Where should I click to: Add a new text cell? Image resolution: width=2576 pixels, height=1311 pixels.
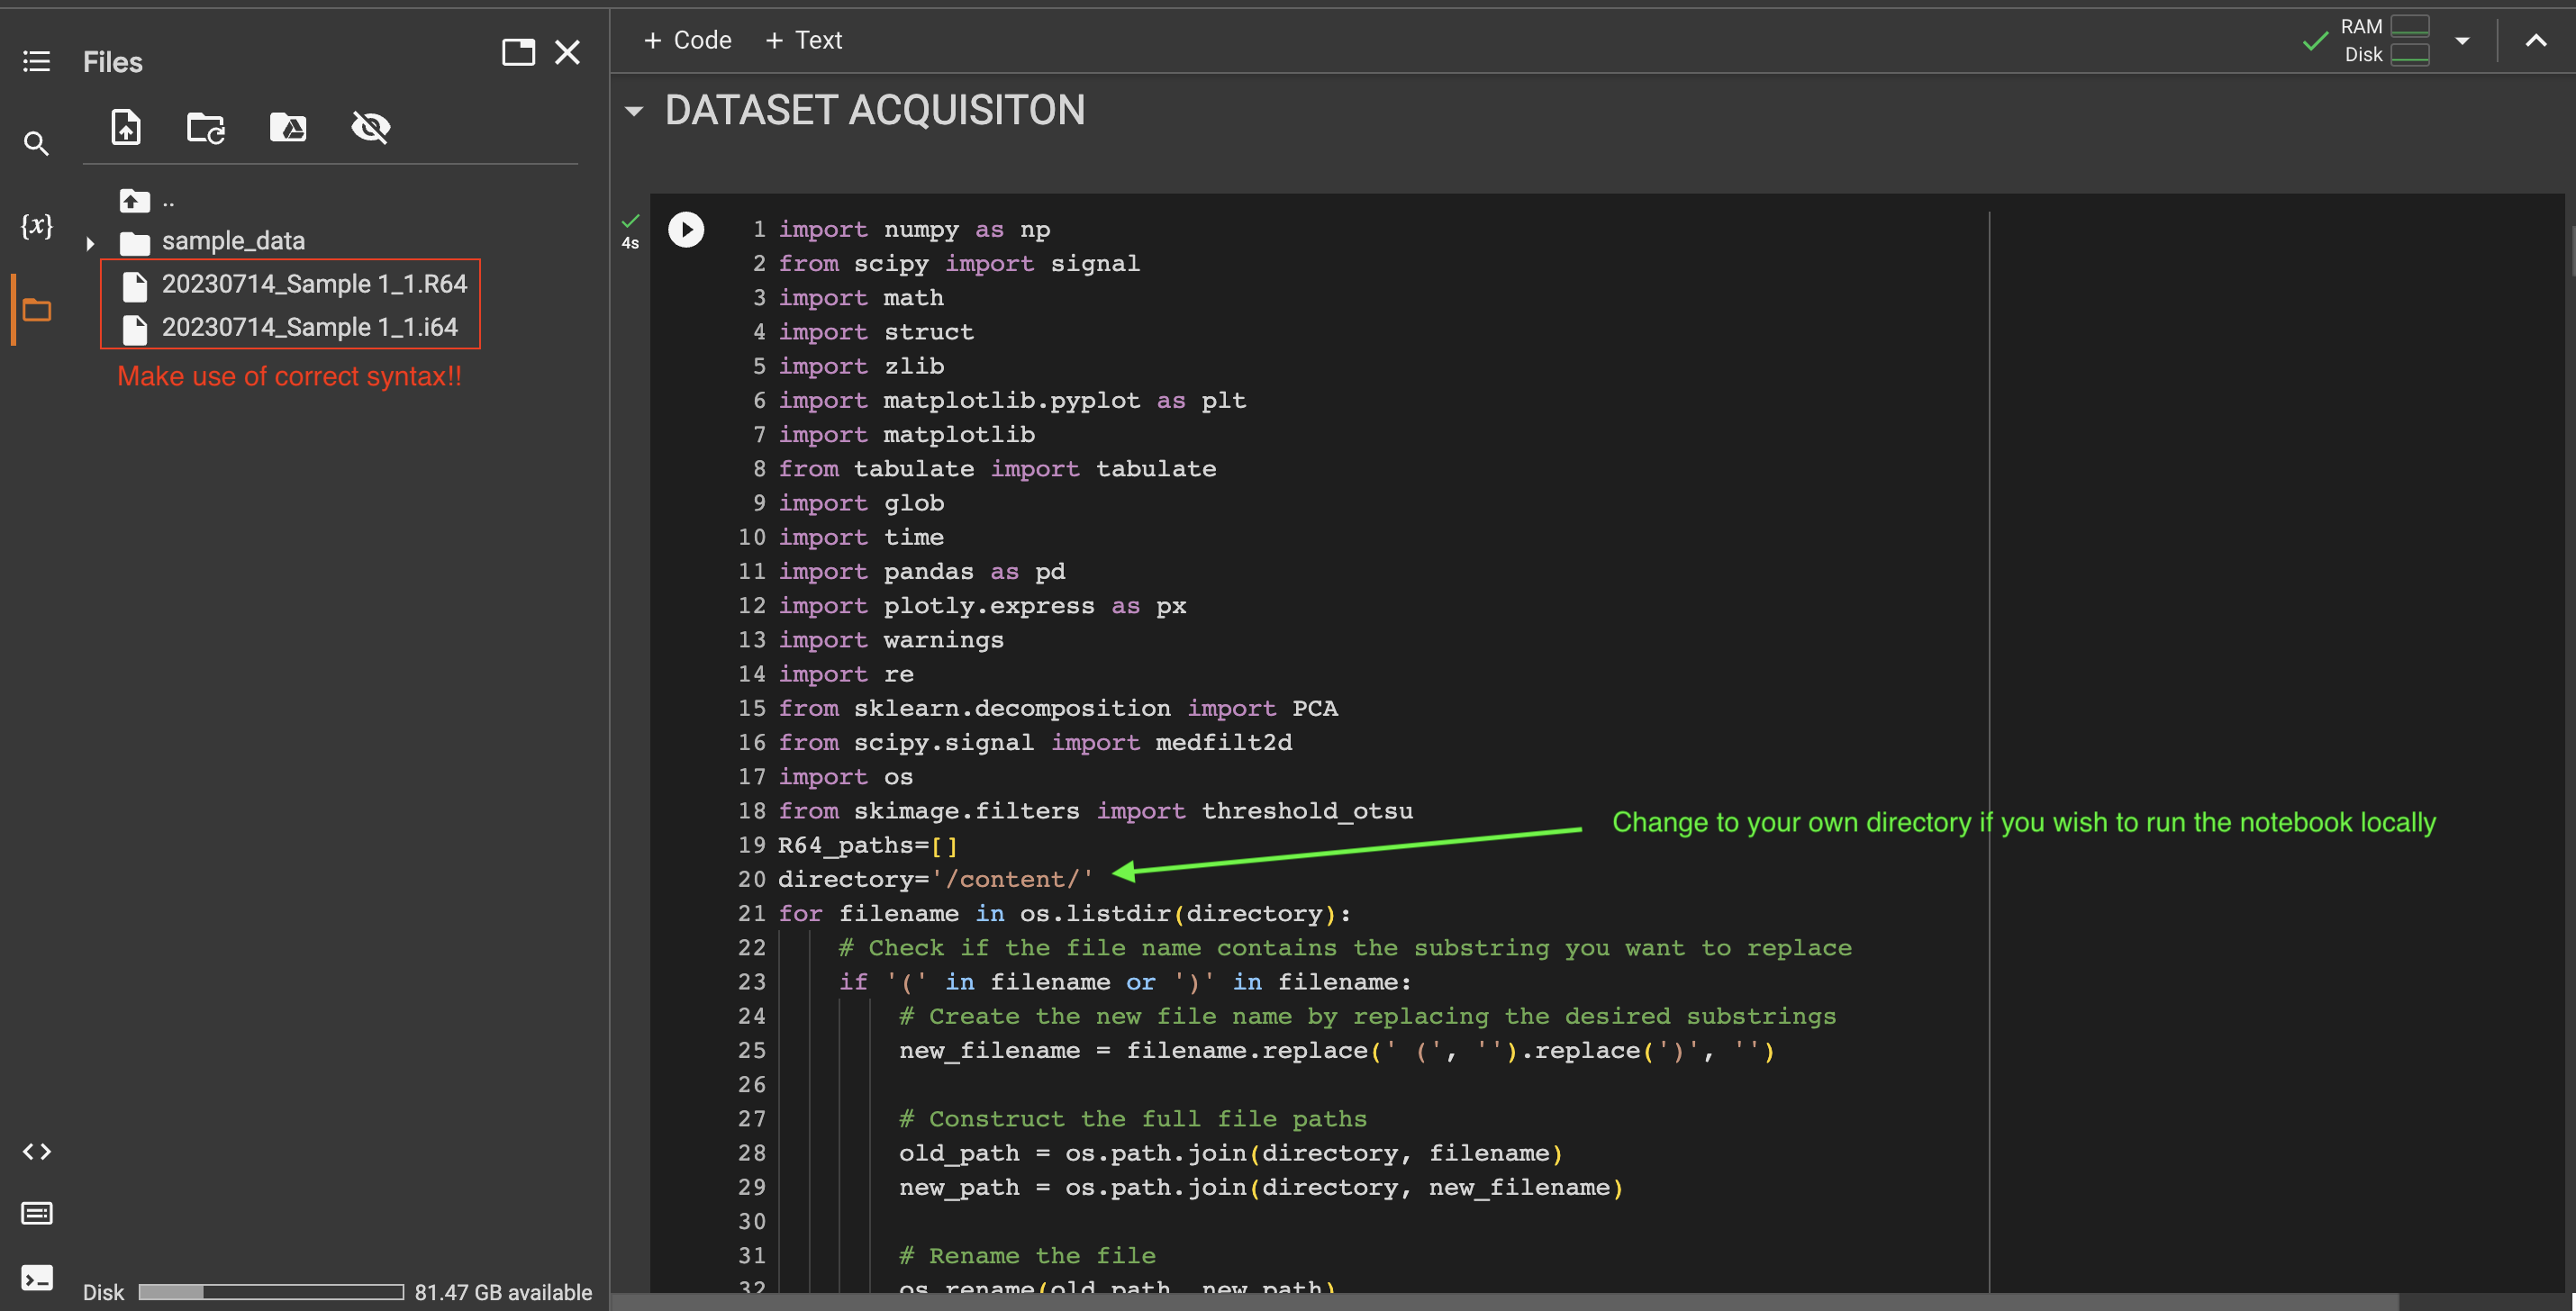803,39
